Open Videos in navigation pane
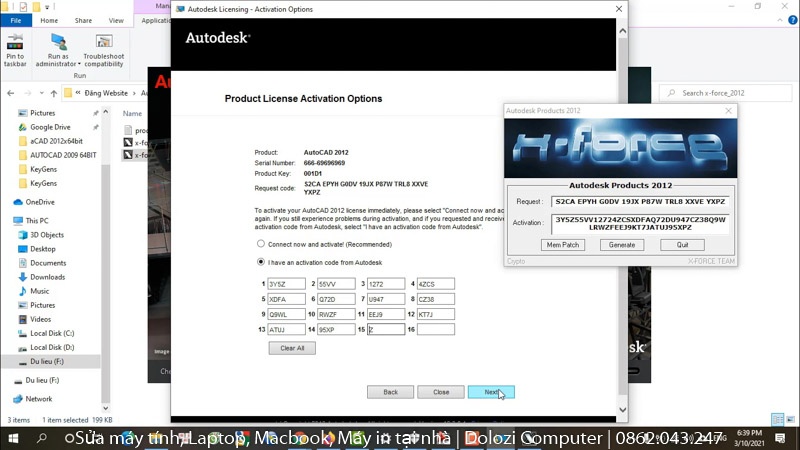This screenshot has width=800, height=450. pyautogui.click(x=40, y=319)
